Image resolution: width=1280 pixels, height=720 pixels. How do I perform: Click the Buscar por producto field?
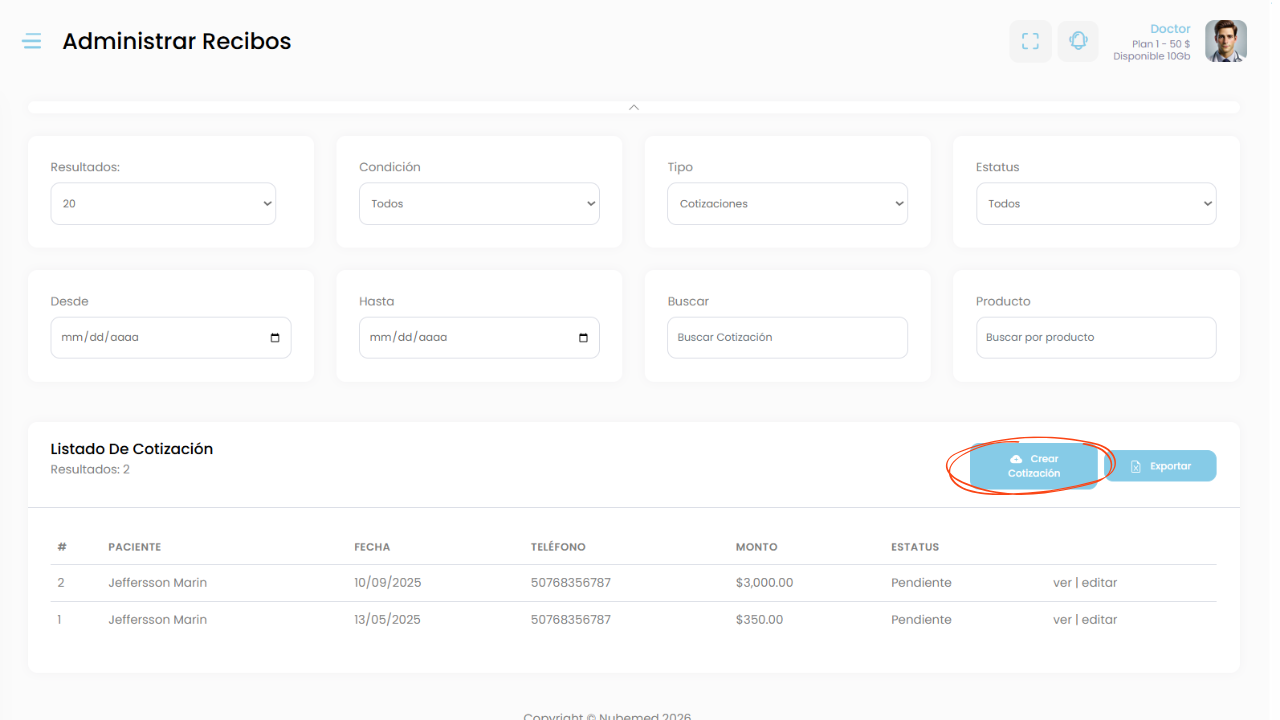1096,338
